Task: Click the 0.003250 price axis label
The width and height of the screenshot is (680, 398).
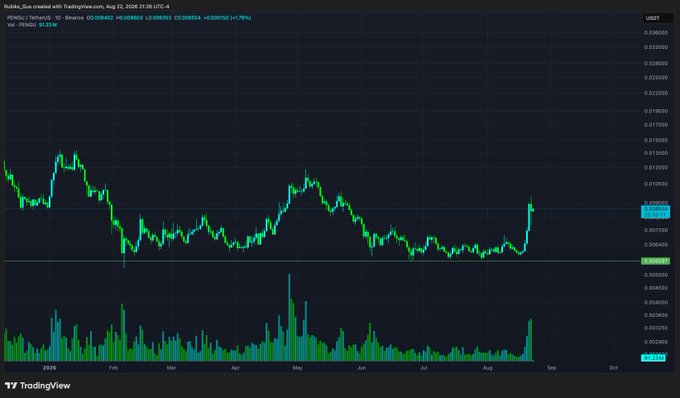Action: (656, 328)
